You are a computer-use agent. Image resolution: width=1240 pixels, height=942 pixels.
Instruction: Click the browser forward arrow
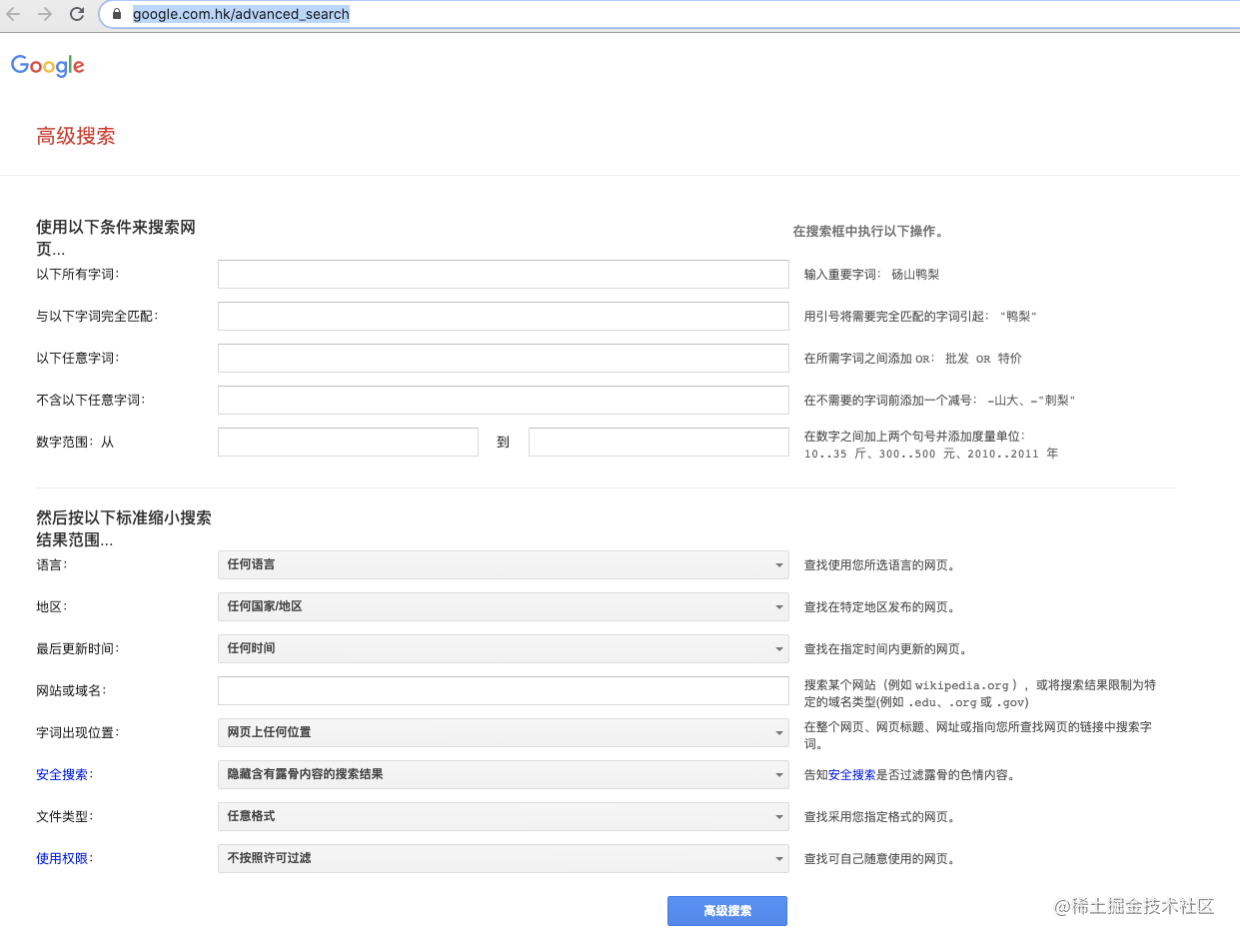click(44, 14)
